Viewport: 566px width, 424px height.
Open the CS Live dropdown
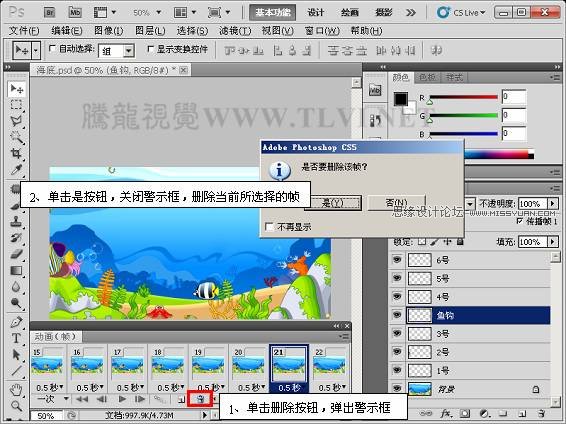point(461,13)
